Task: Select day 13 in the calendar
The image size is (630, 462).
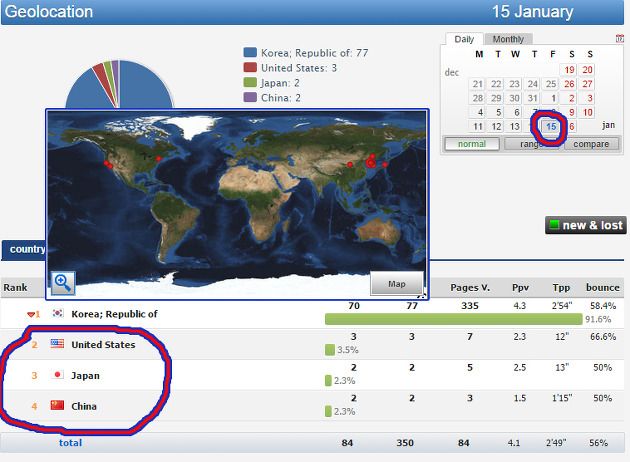Action: (x=514, y=127)
